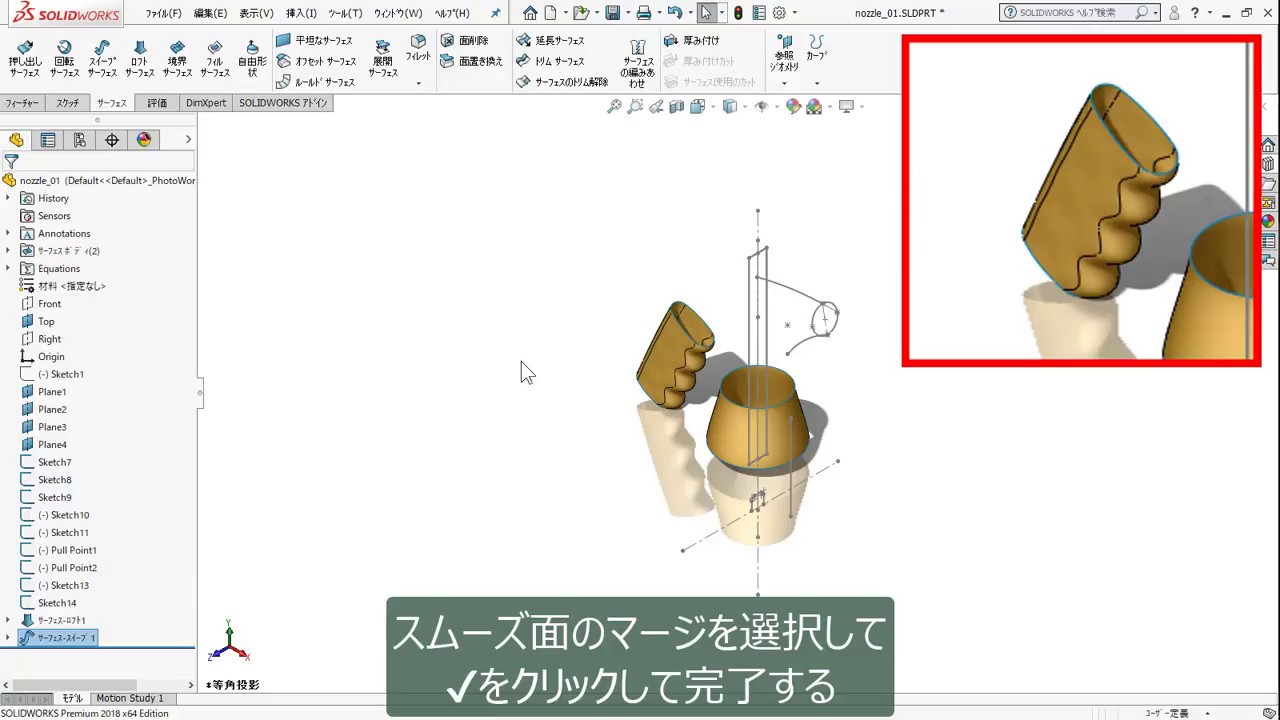Click ルールドサーフェス (Ruled Surface) tool
The width and height of the screenshot is (1280, 720).
[x=315, y=82]
